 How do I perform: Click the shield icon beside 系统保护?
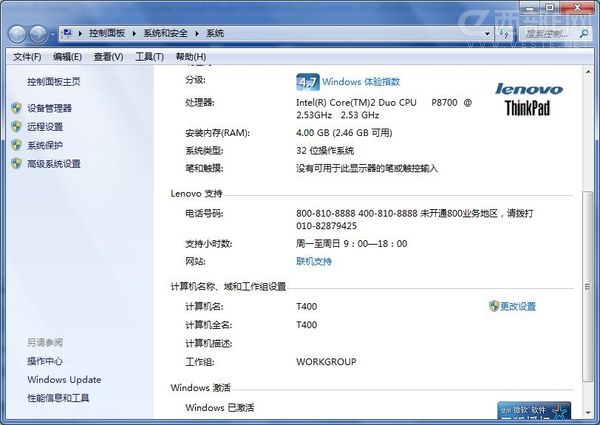pyautogui.click(x=16, y=145)
